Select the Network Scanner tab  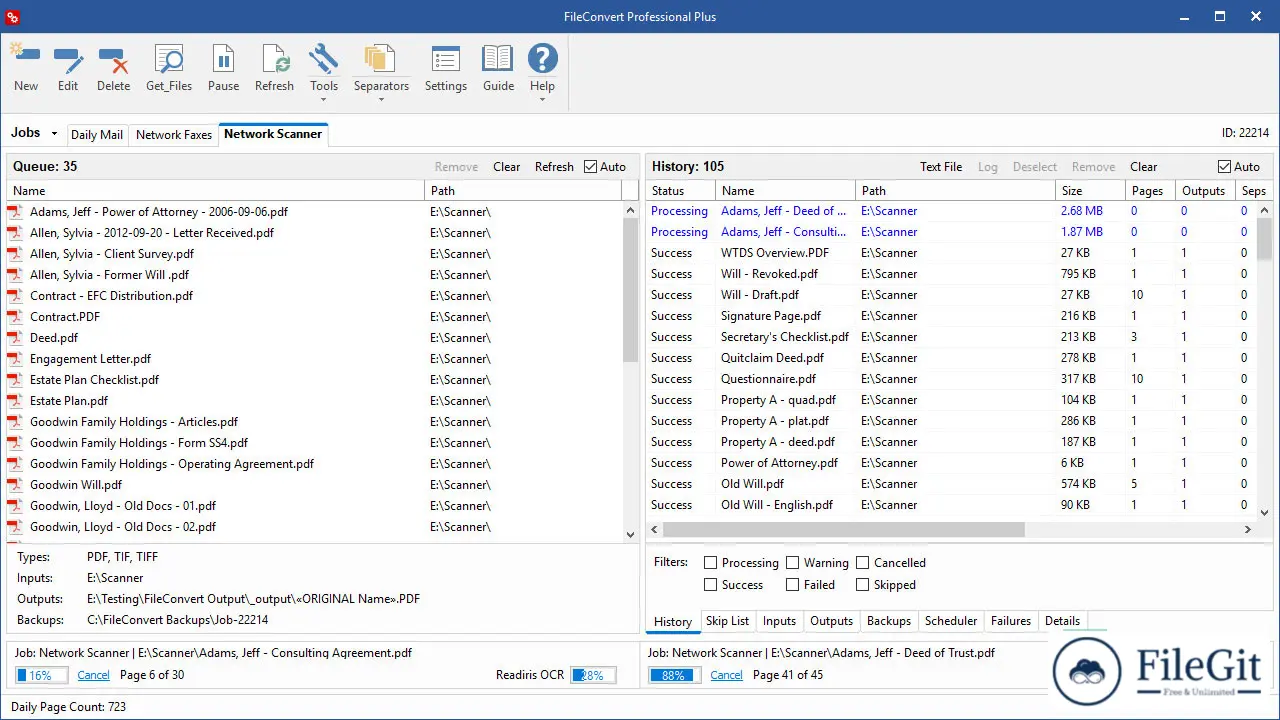pyautogui.click(x=273, y=134)
